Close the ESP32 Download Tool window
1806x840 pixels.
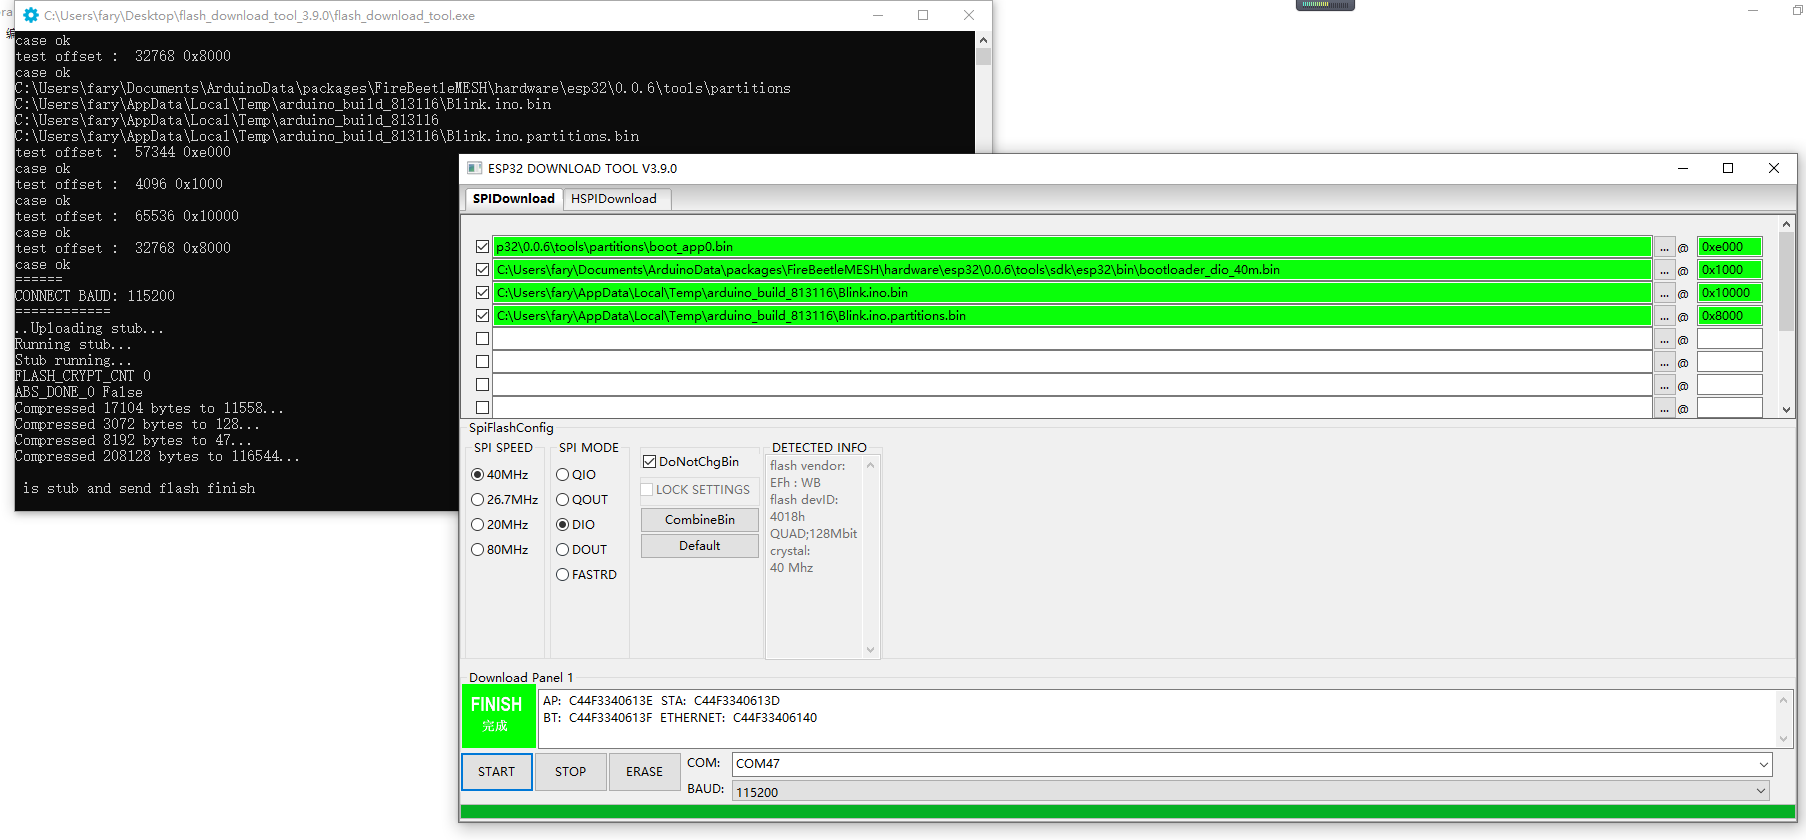point(1774,168)
